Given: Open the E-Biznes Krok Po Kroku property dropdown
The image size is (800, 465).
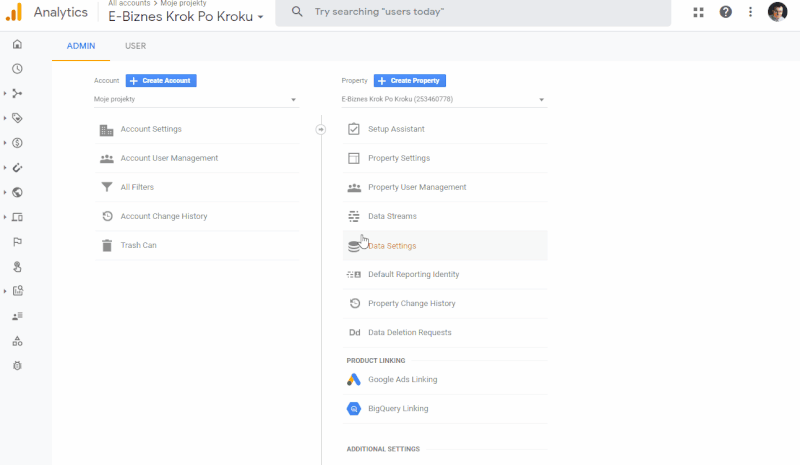Looking at the screenshot, I should (x=443, y=100).
